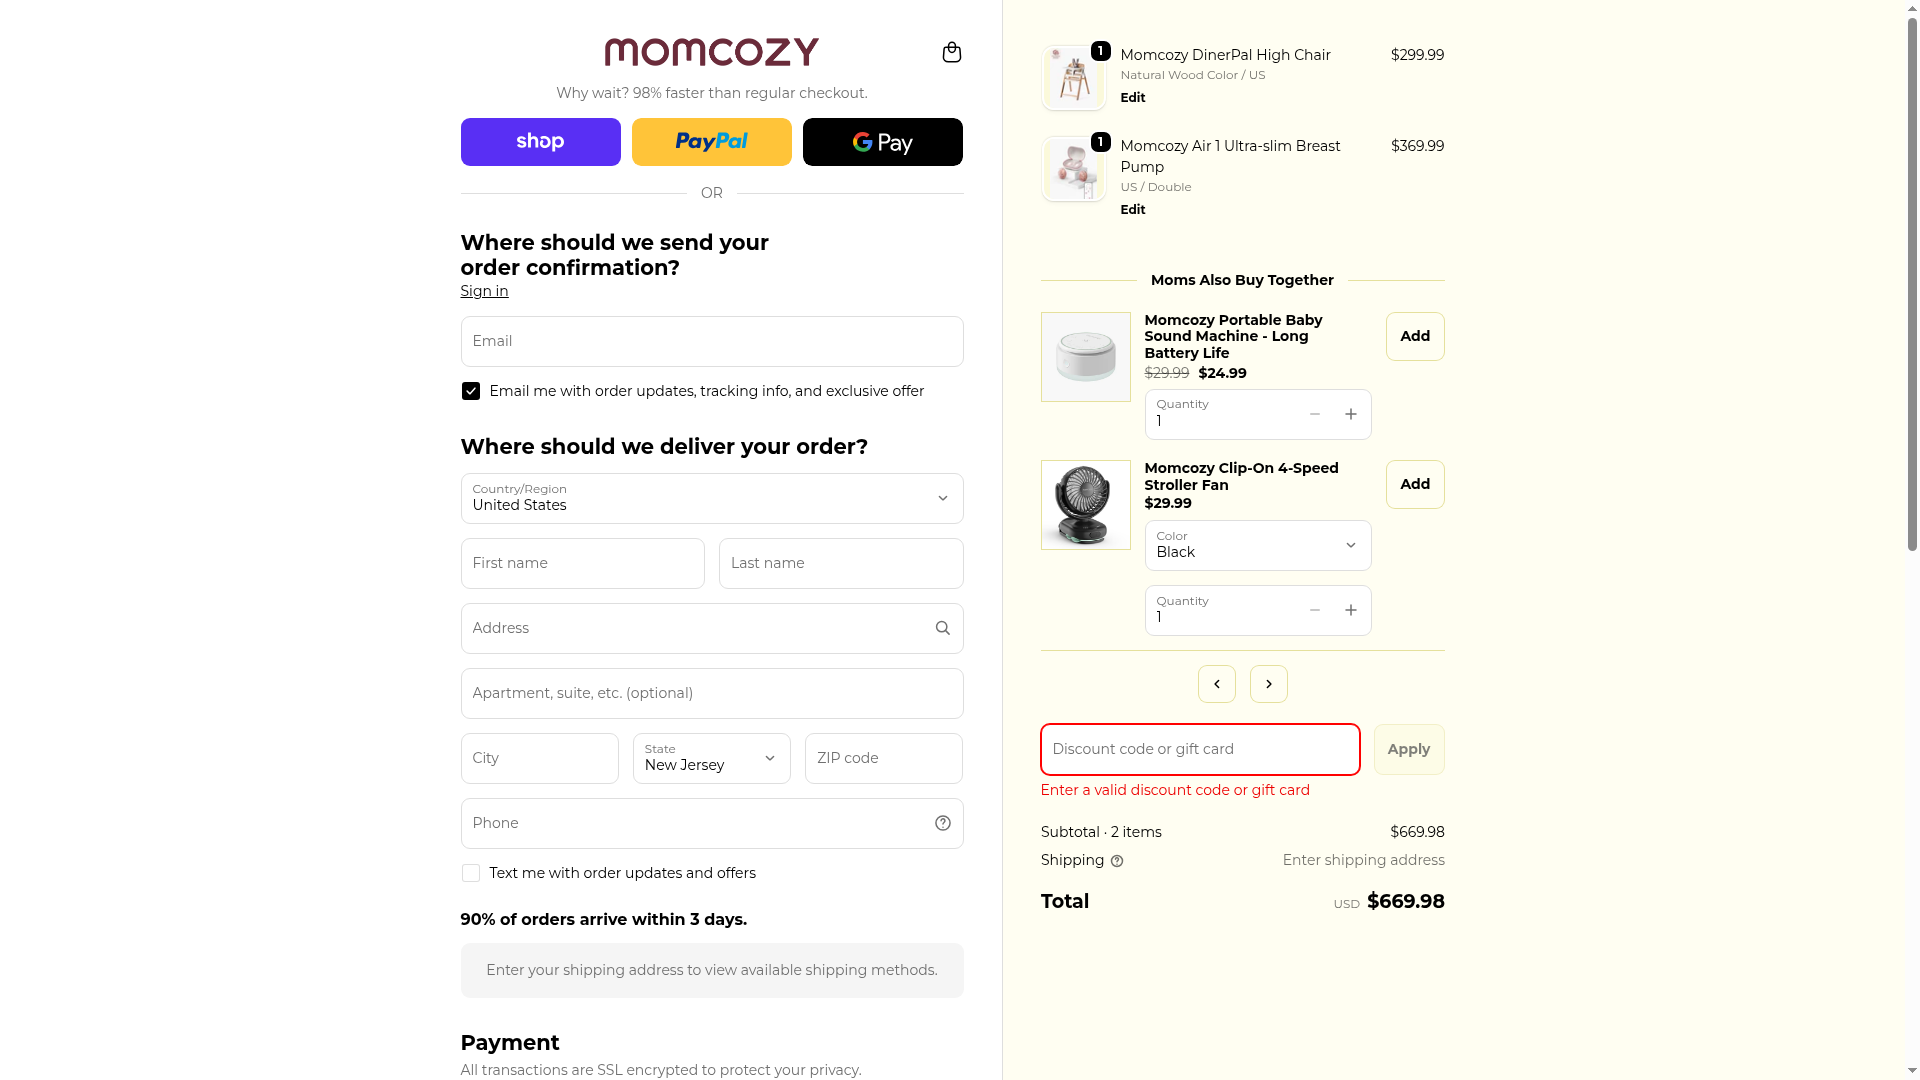Image resolution: width=1920 pixels, height=1080 pixels.
Task: Decrease Stroller Fan quantity with minus
Action: (1314, 610)
